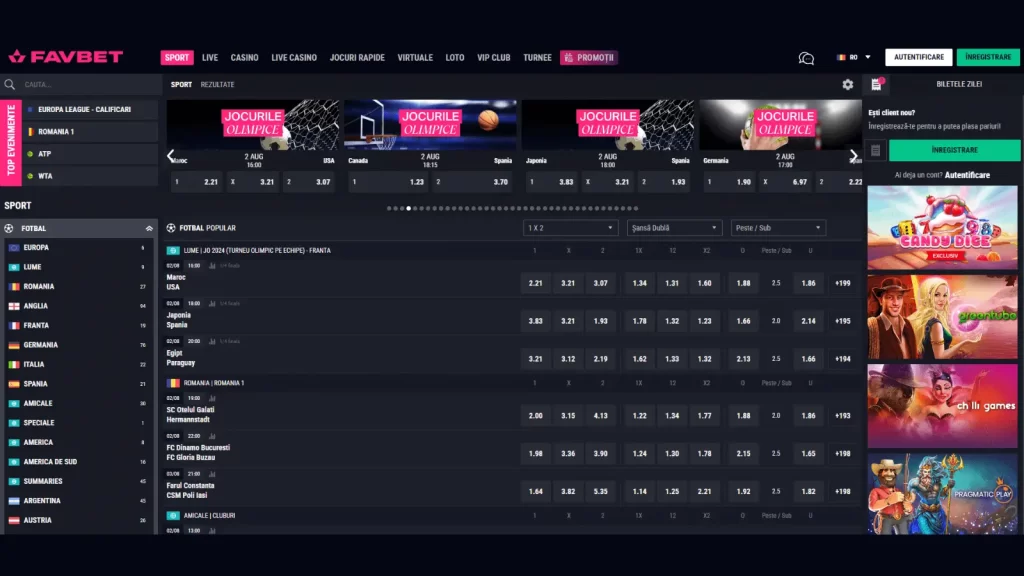The image size is (1024, 576).
Task: Select odds 2.21 for Maroc win
Action: click(x=536, y=283)
